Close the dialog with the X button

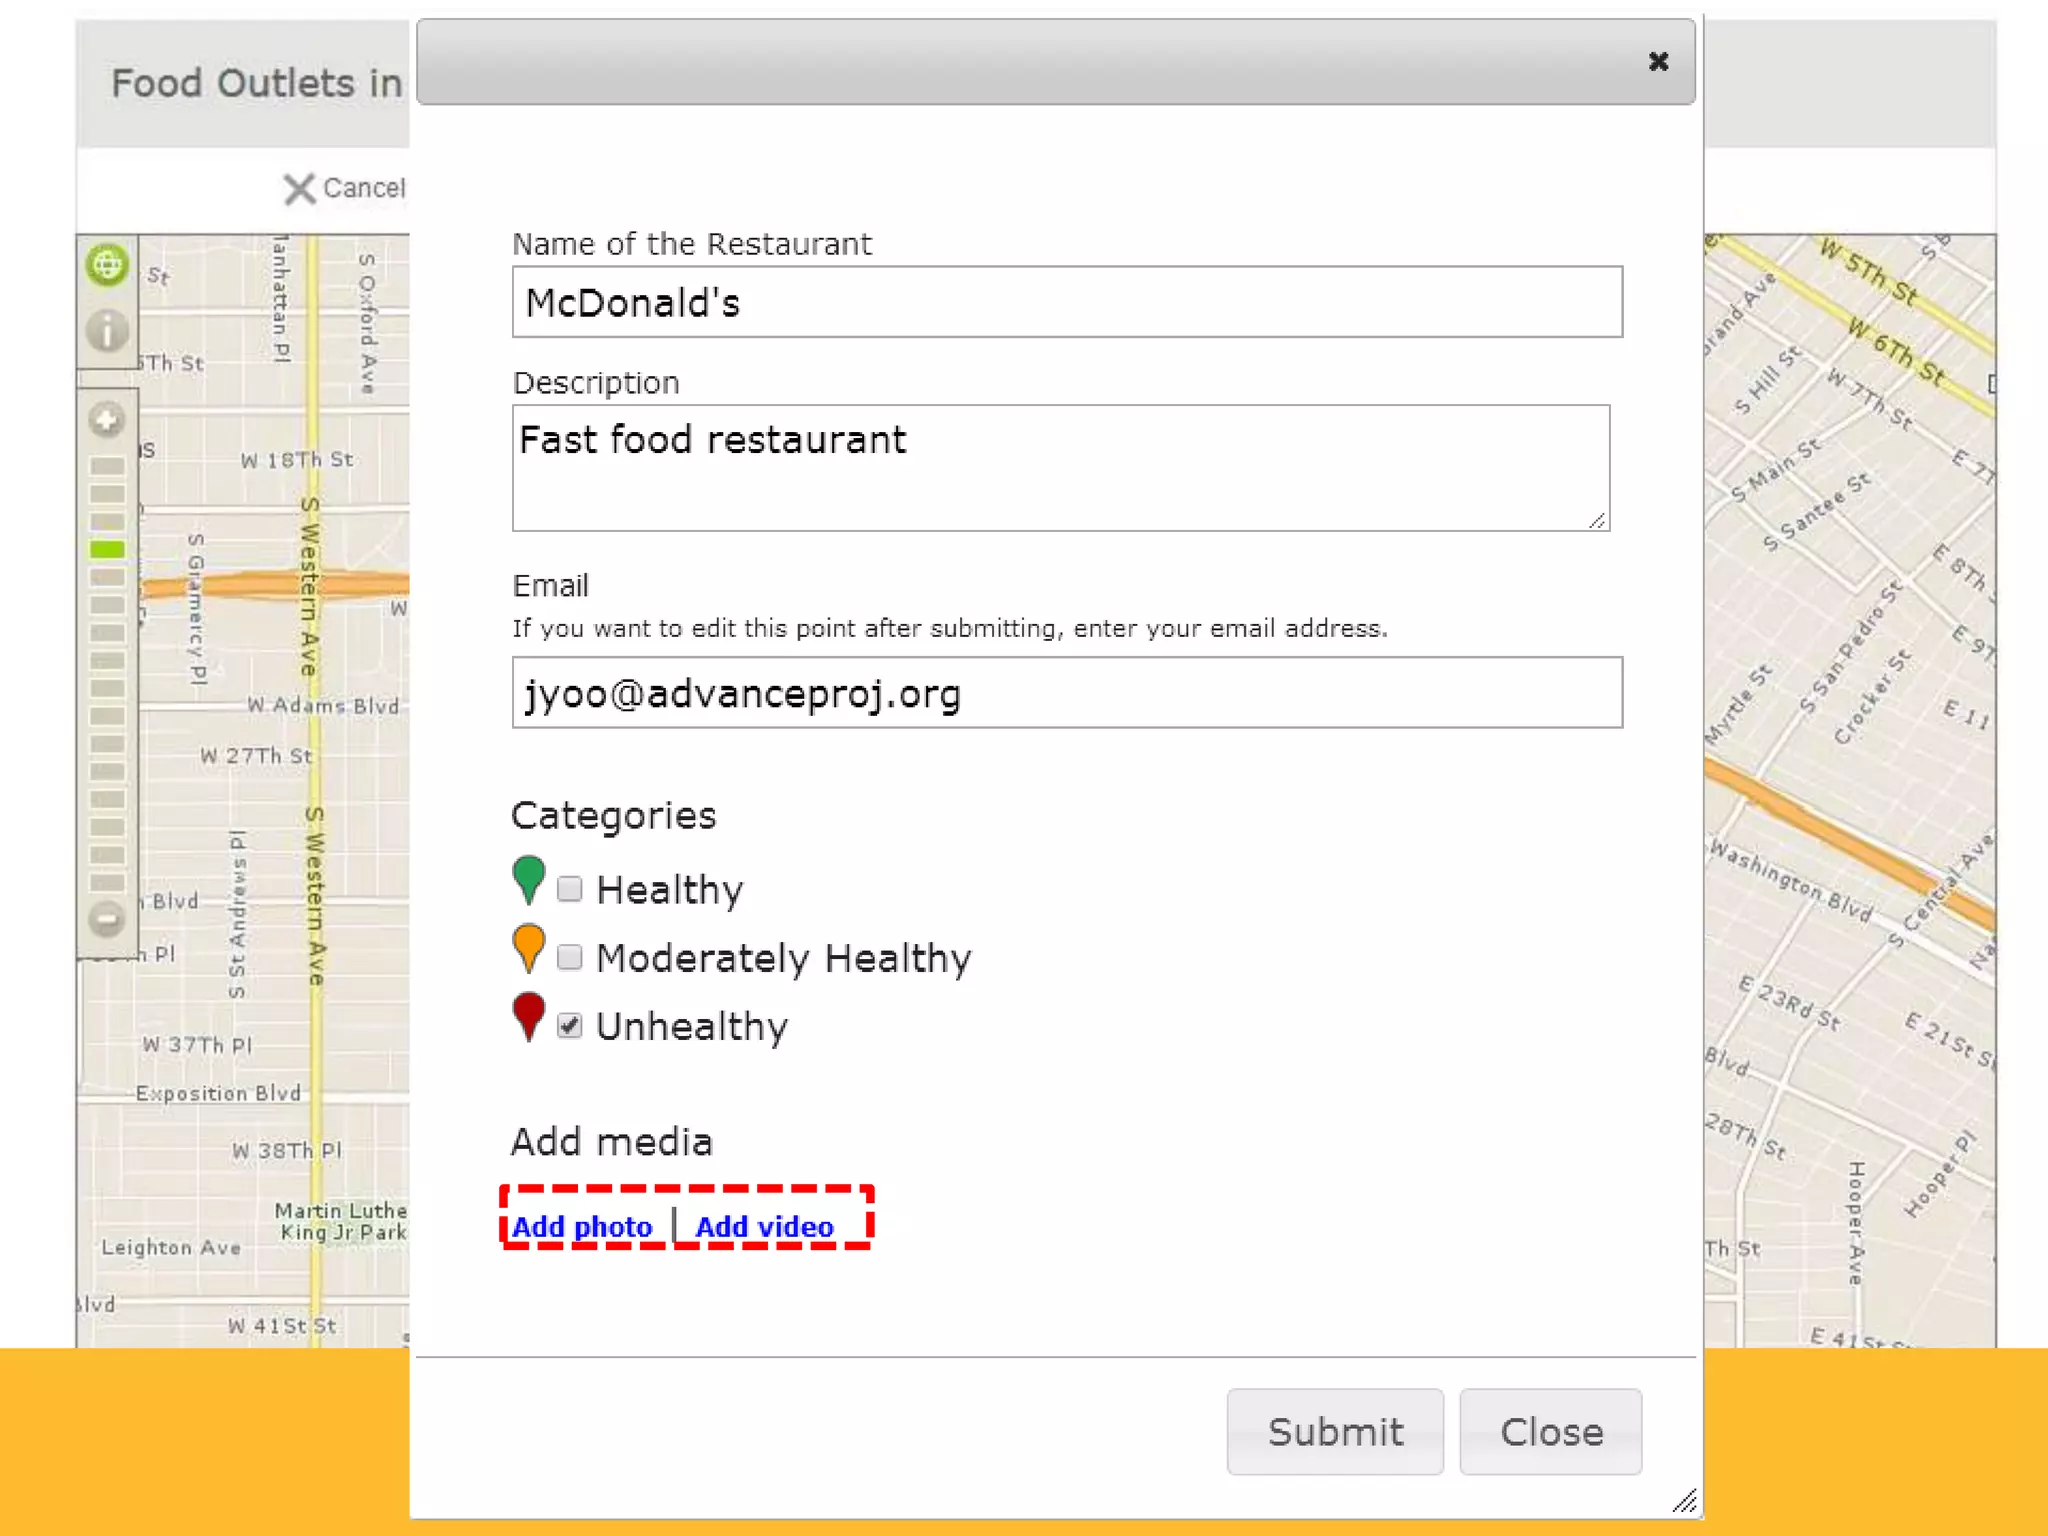(x=1658, y=62)
